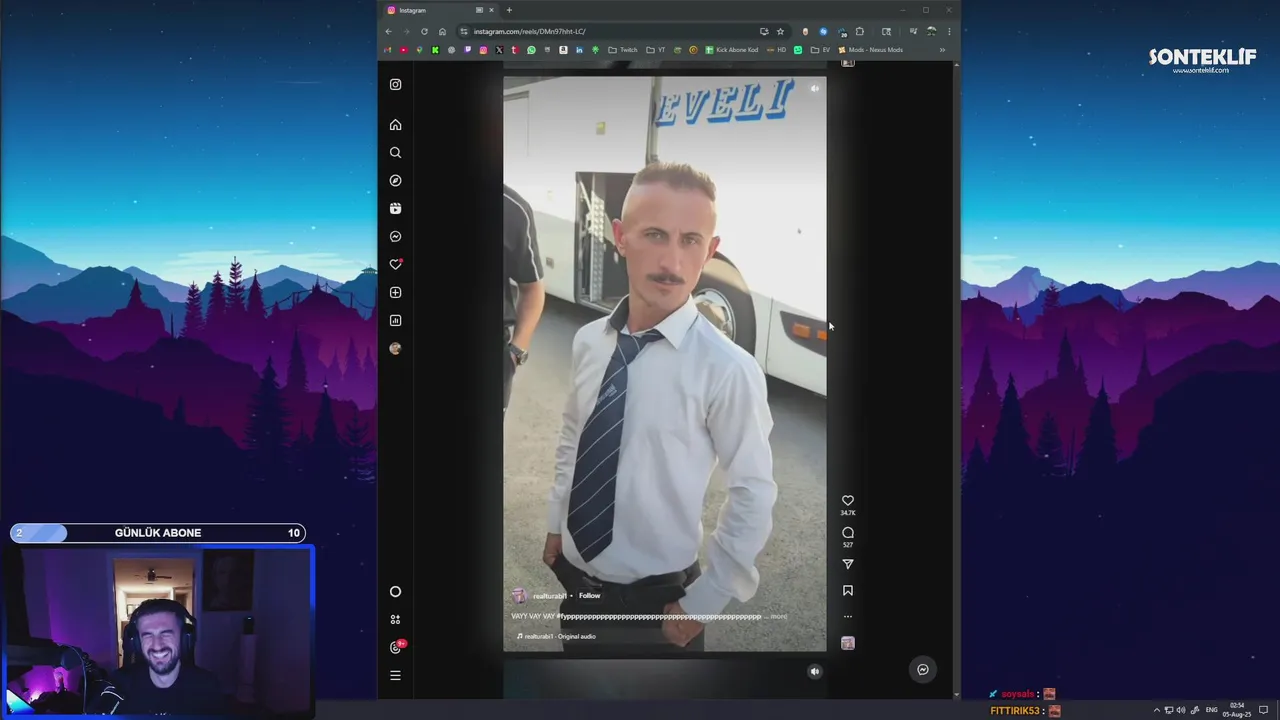
Task: Open the Kick bookmark icon
Action: click(435, 50)
